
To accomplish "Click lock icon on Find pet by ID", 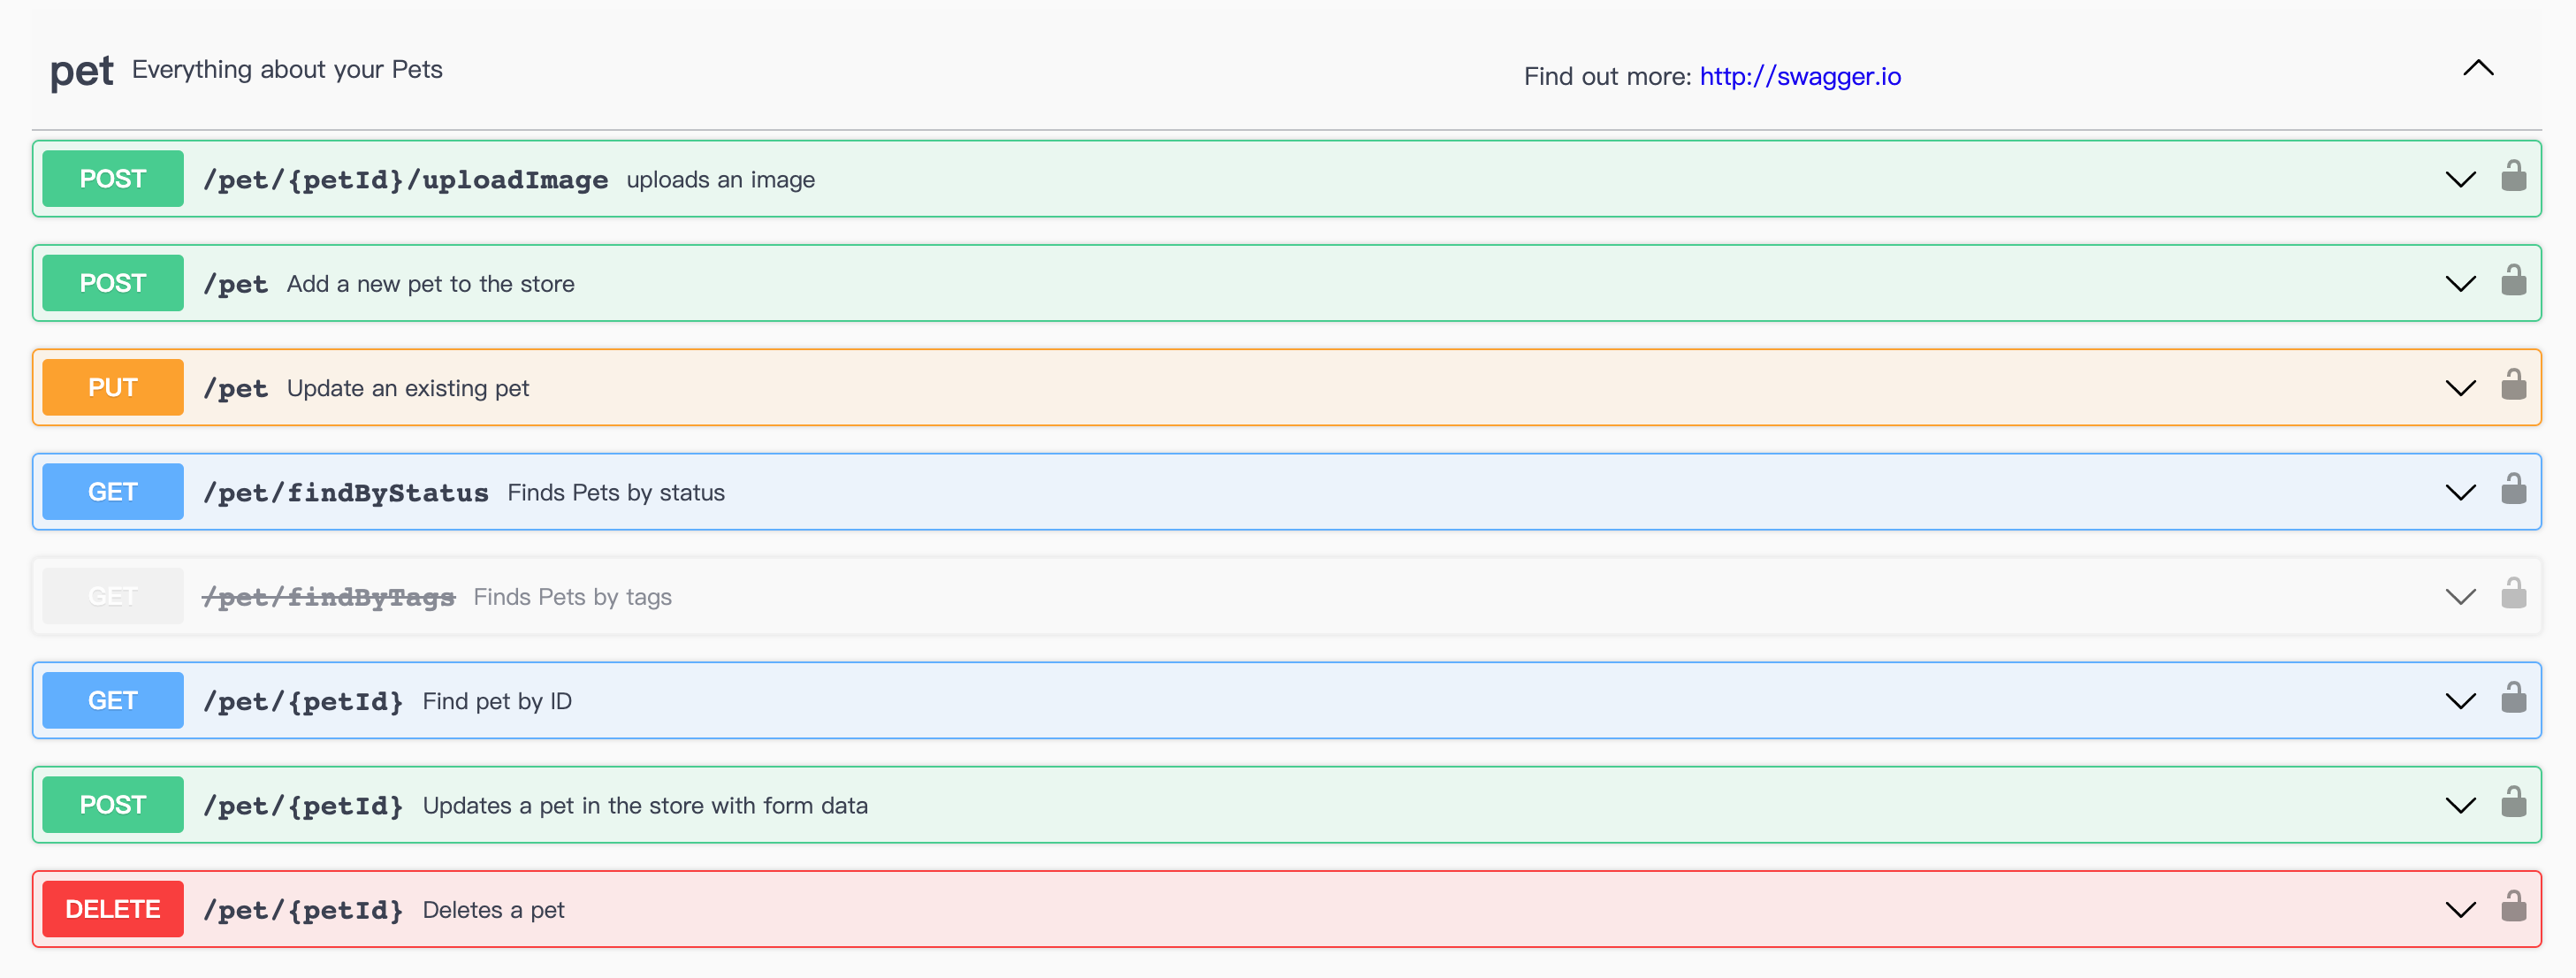I will pos(2513,698).
